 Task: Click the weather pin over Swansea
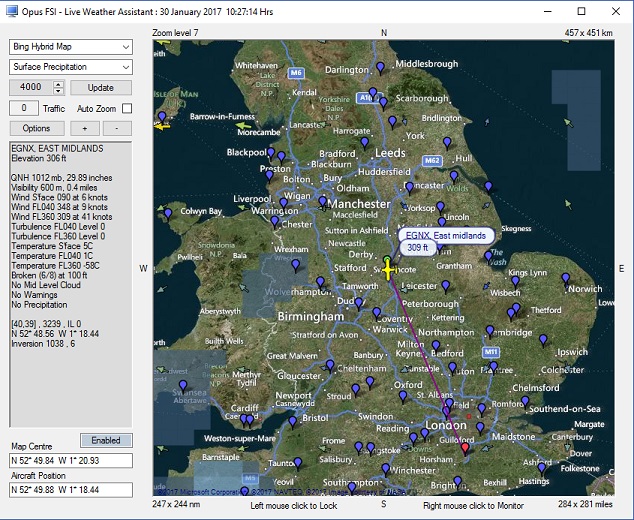pyautogui.click(x=183, y=385)
